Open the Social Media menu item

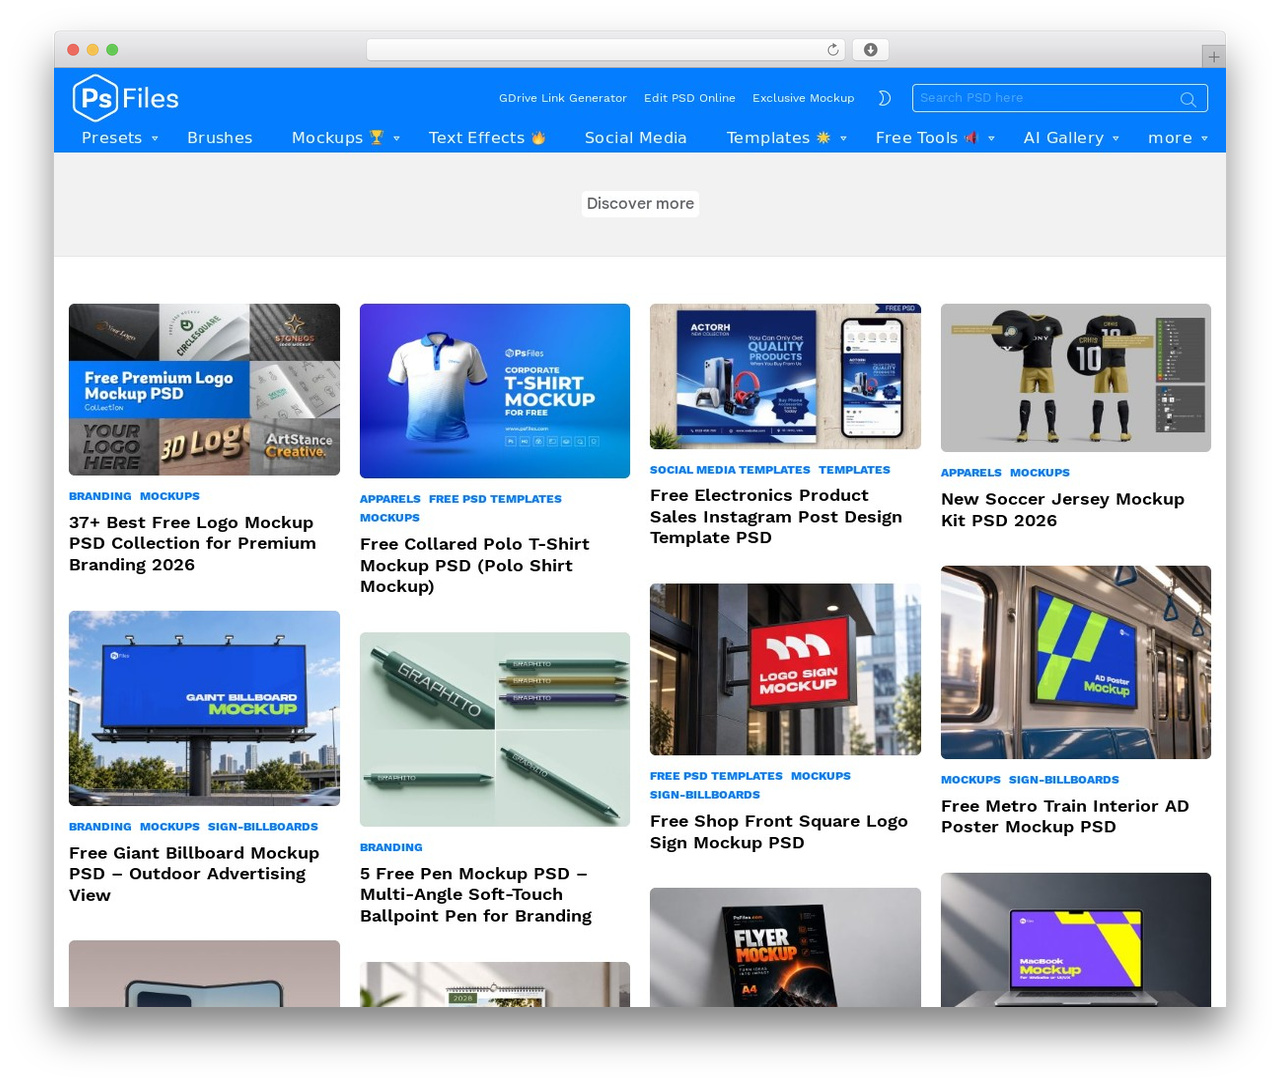coord(636,138)
